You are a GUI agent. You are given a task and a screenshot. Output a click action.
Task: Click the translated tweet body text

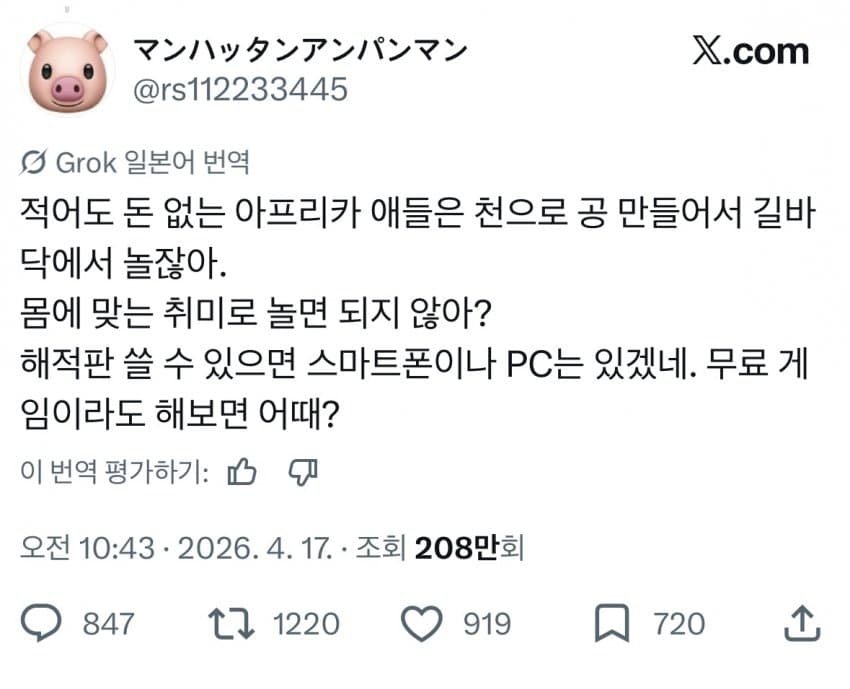[417, 313]
